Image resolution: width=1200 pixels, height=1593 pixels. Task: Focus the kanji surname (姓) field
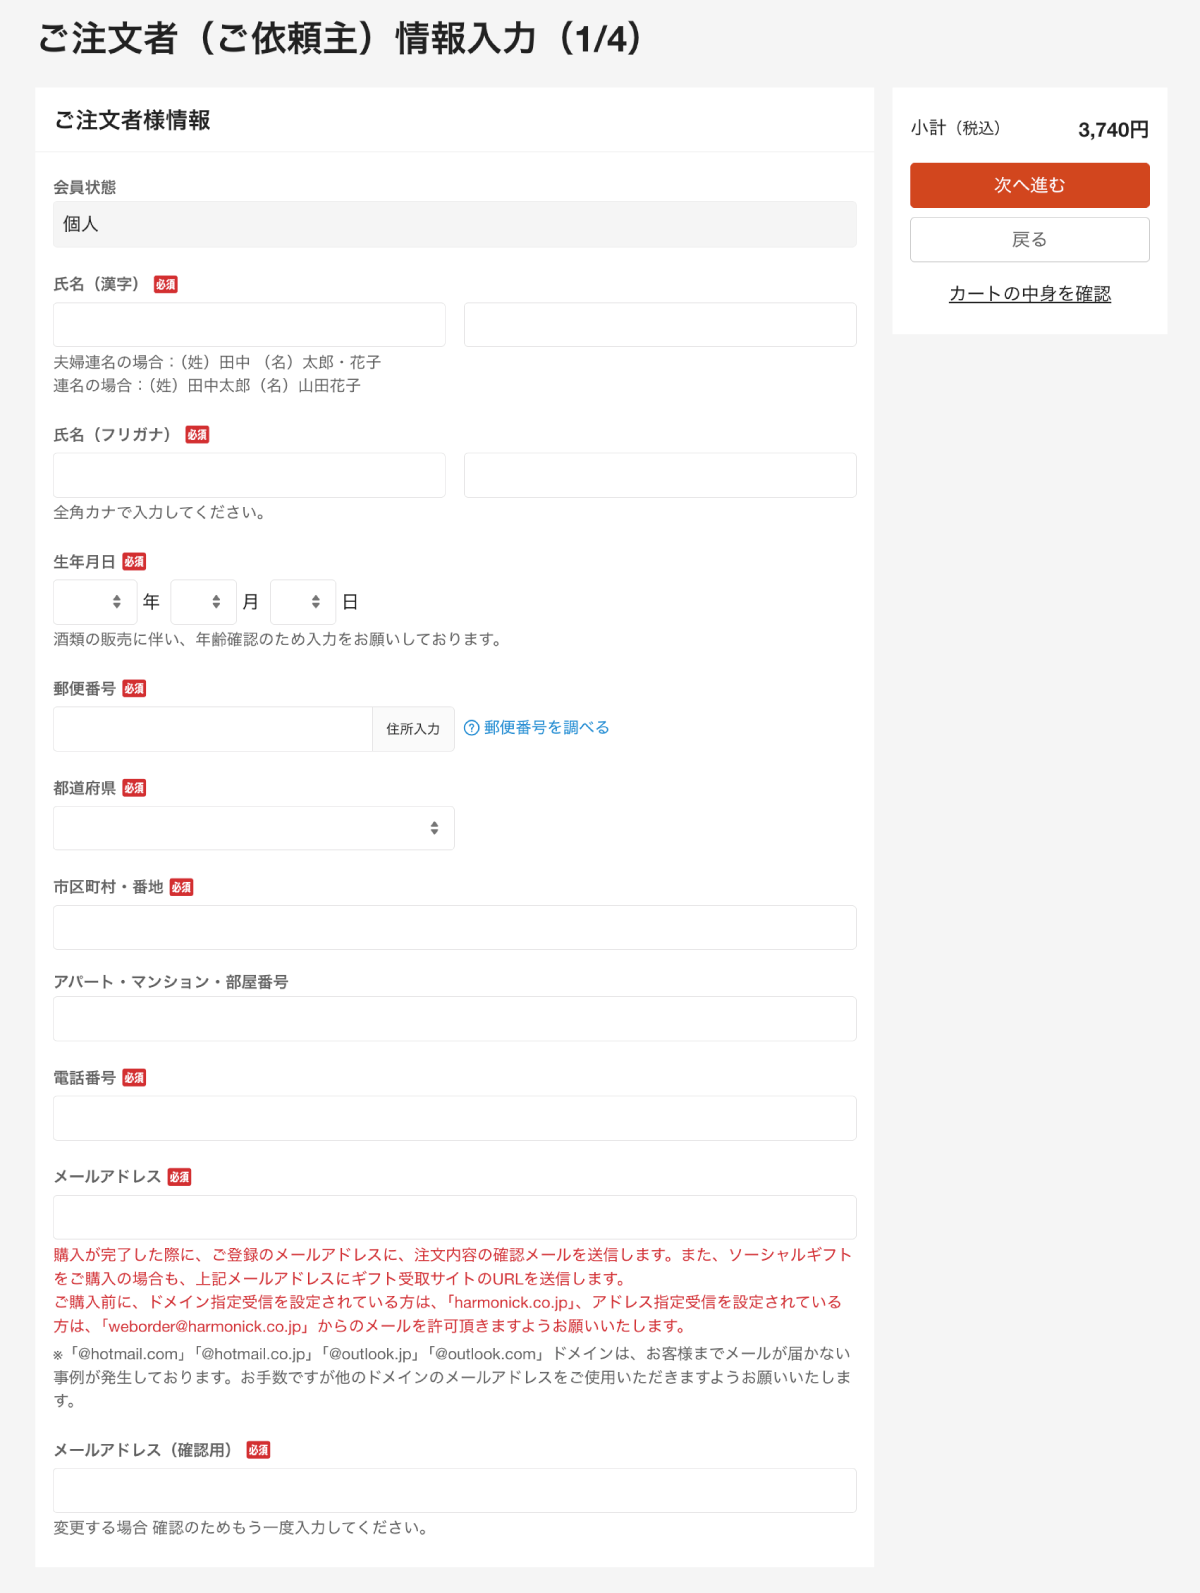tap(249, 325)
